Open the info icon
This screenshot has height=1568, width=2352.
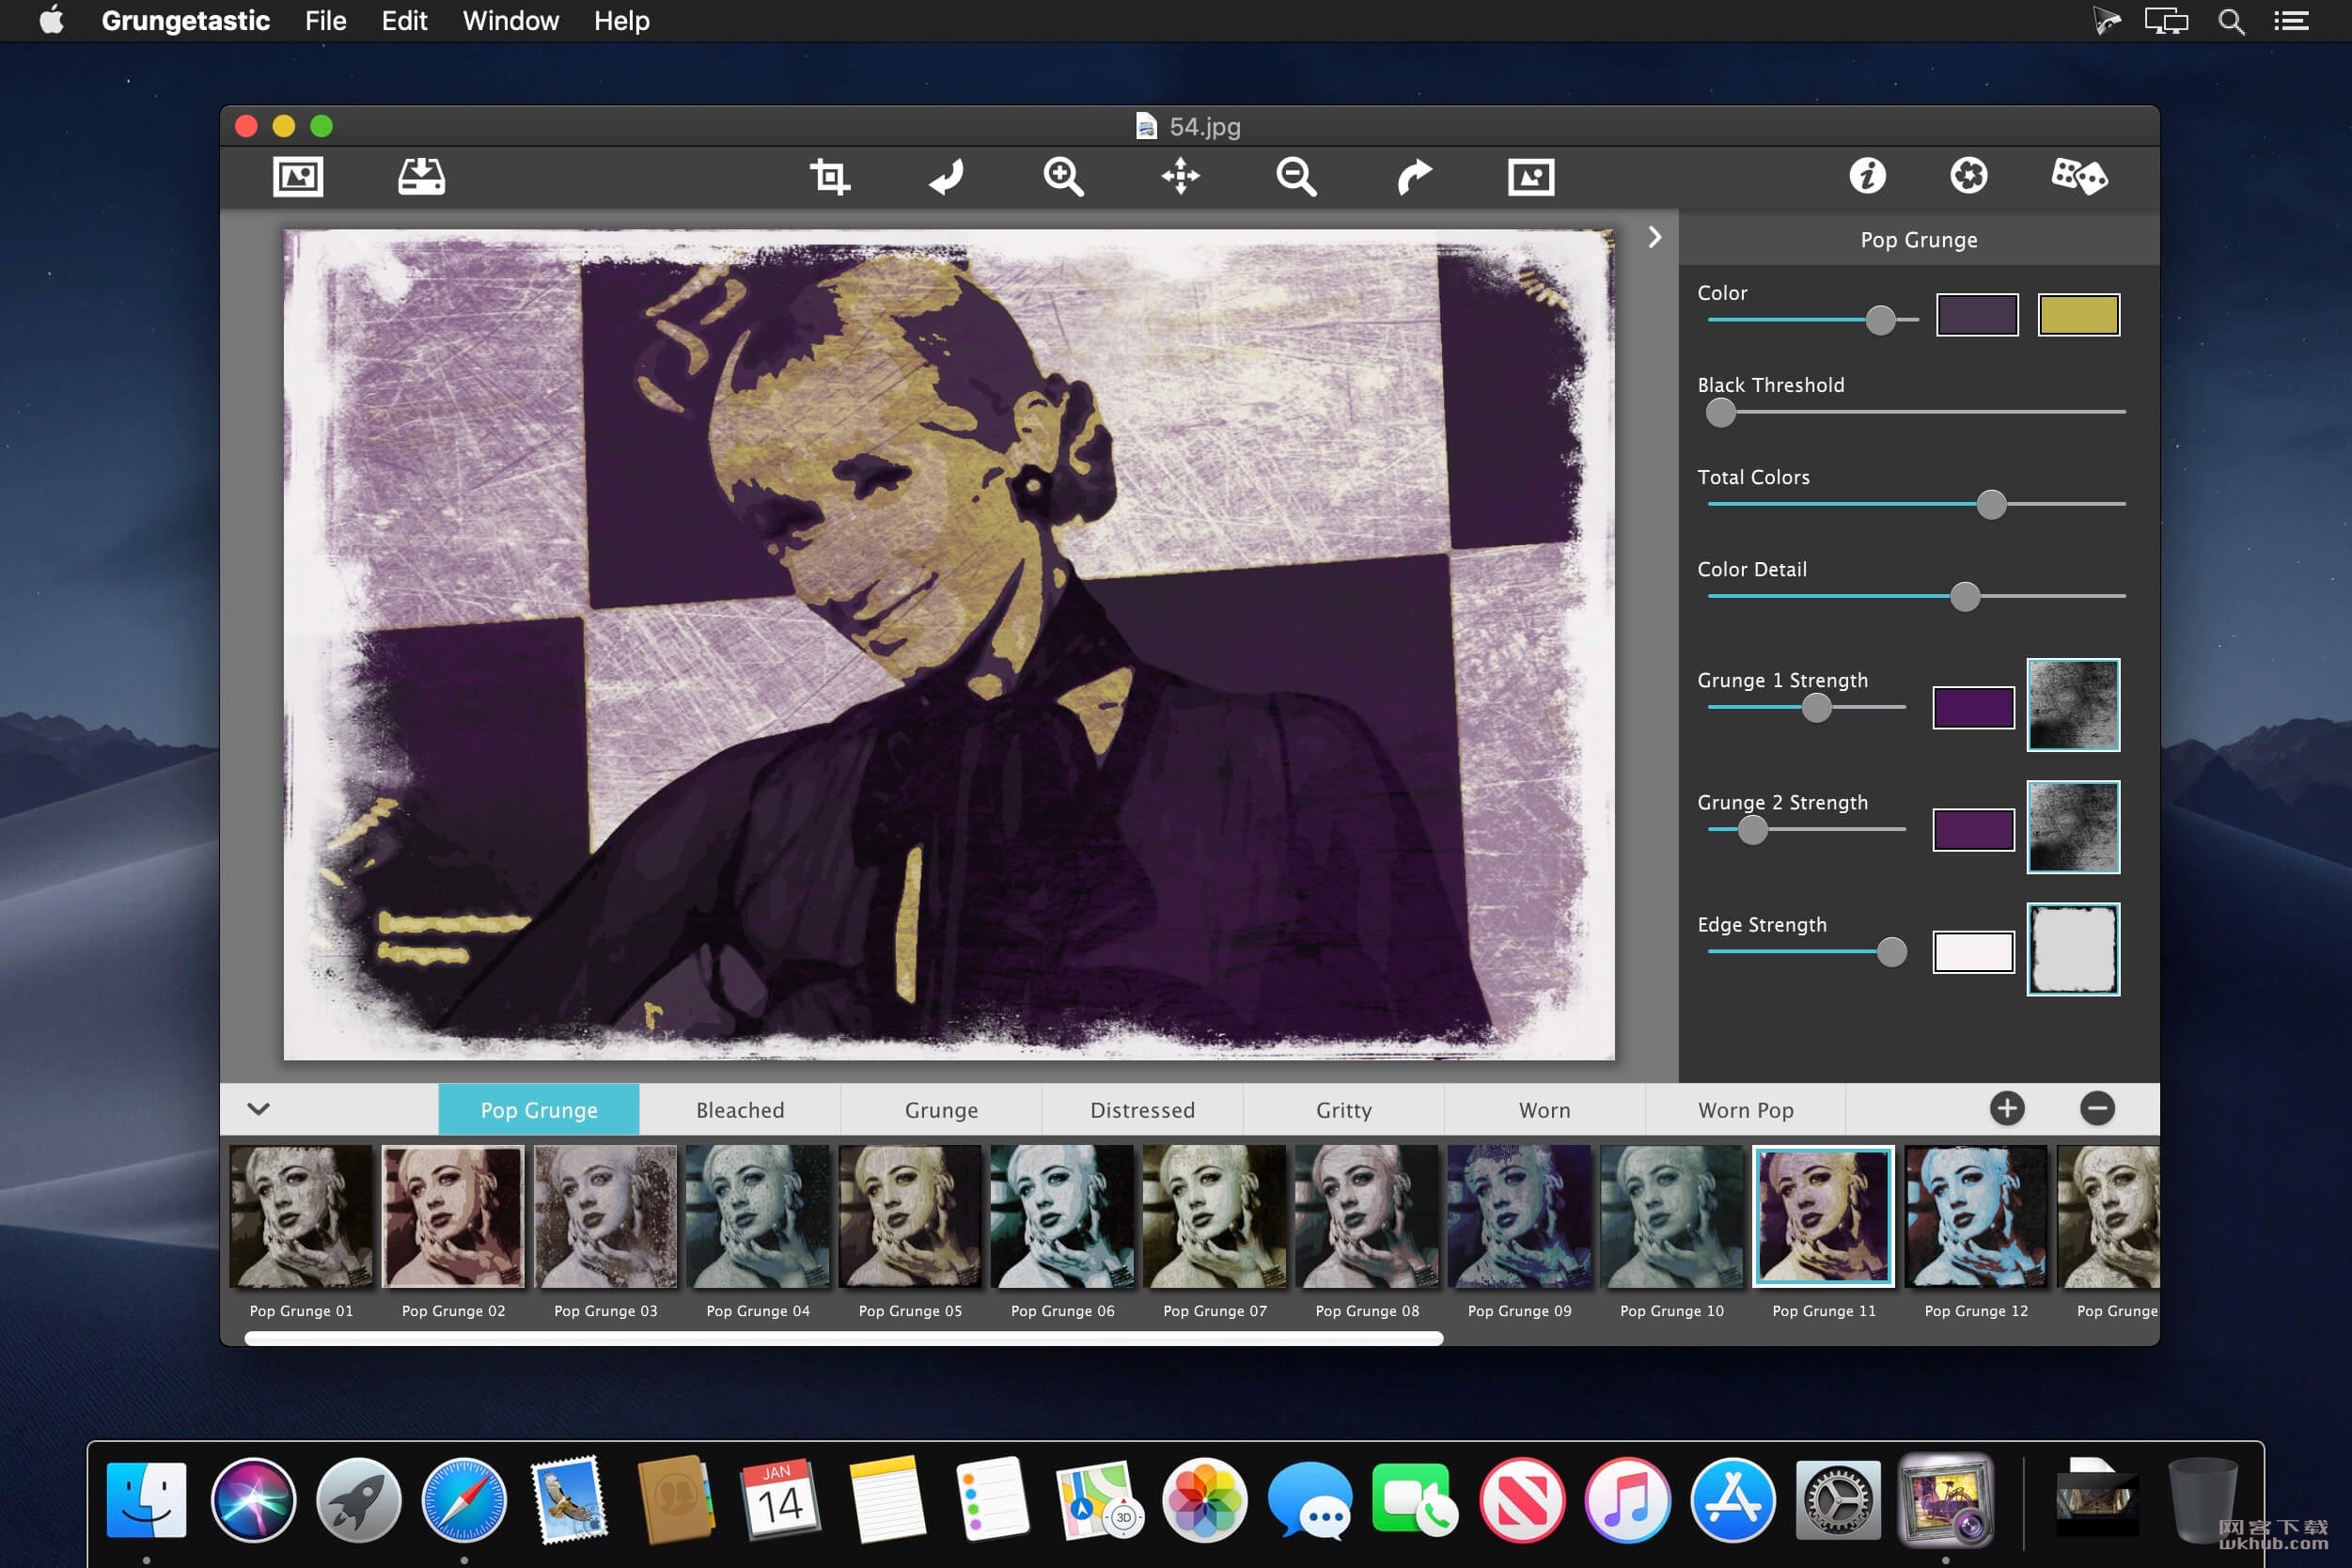coord(1867,176)
